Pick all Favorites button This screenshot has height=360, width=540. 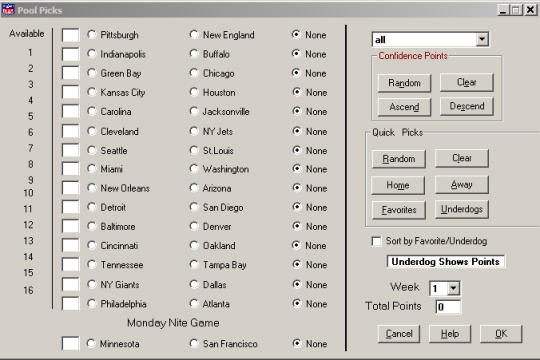tap(399, 210)
